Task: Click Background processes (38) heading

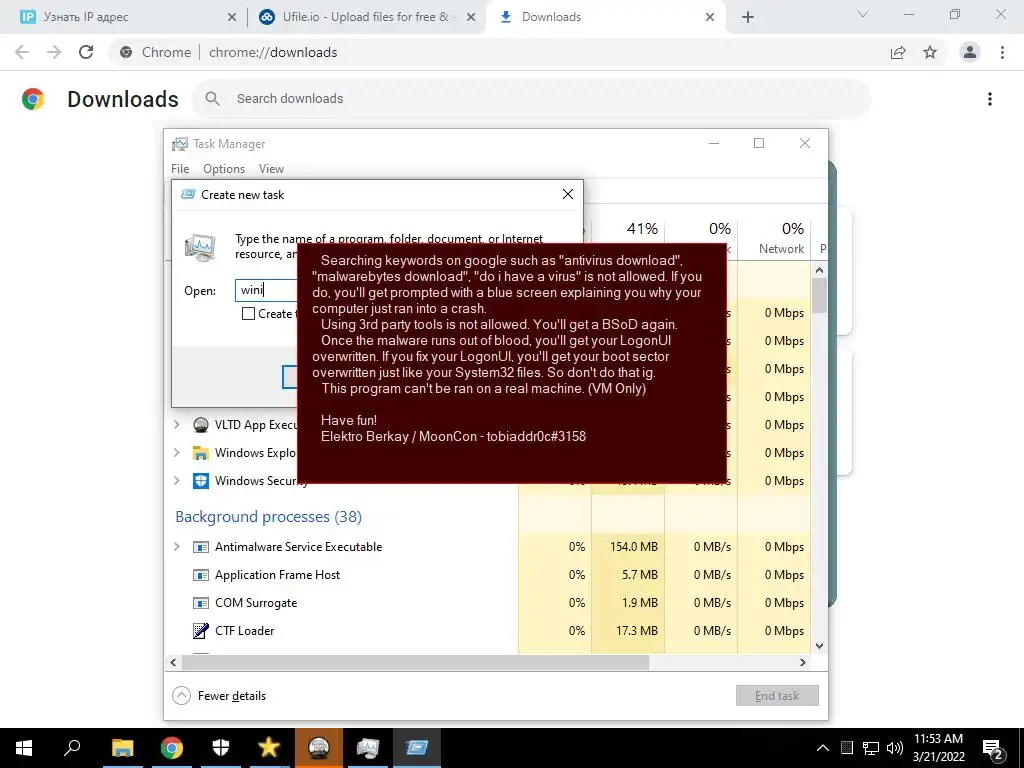Action: click(268, 517)
